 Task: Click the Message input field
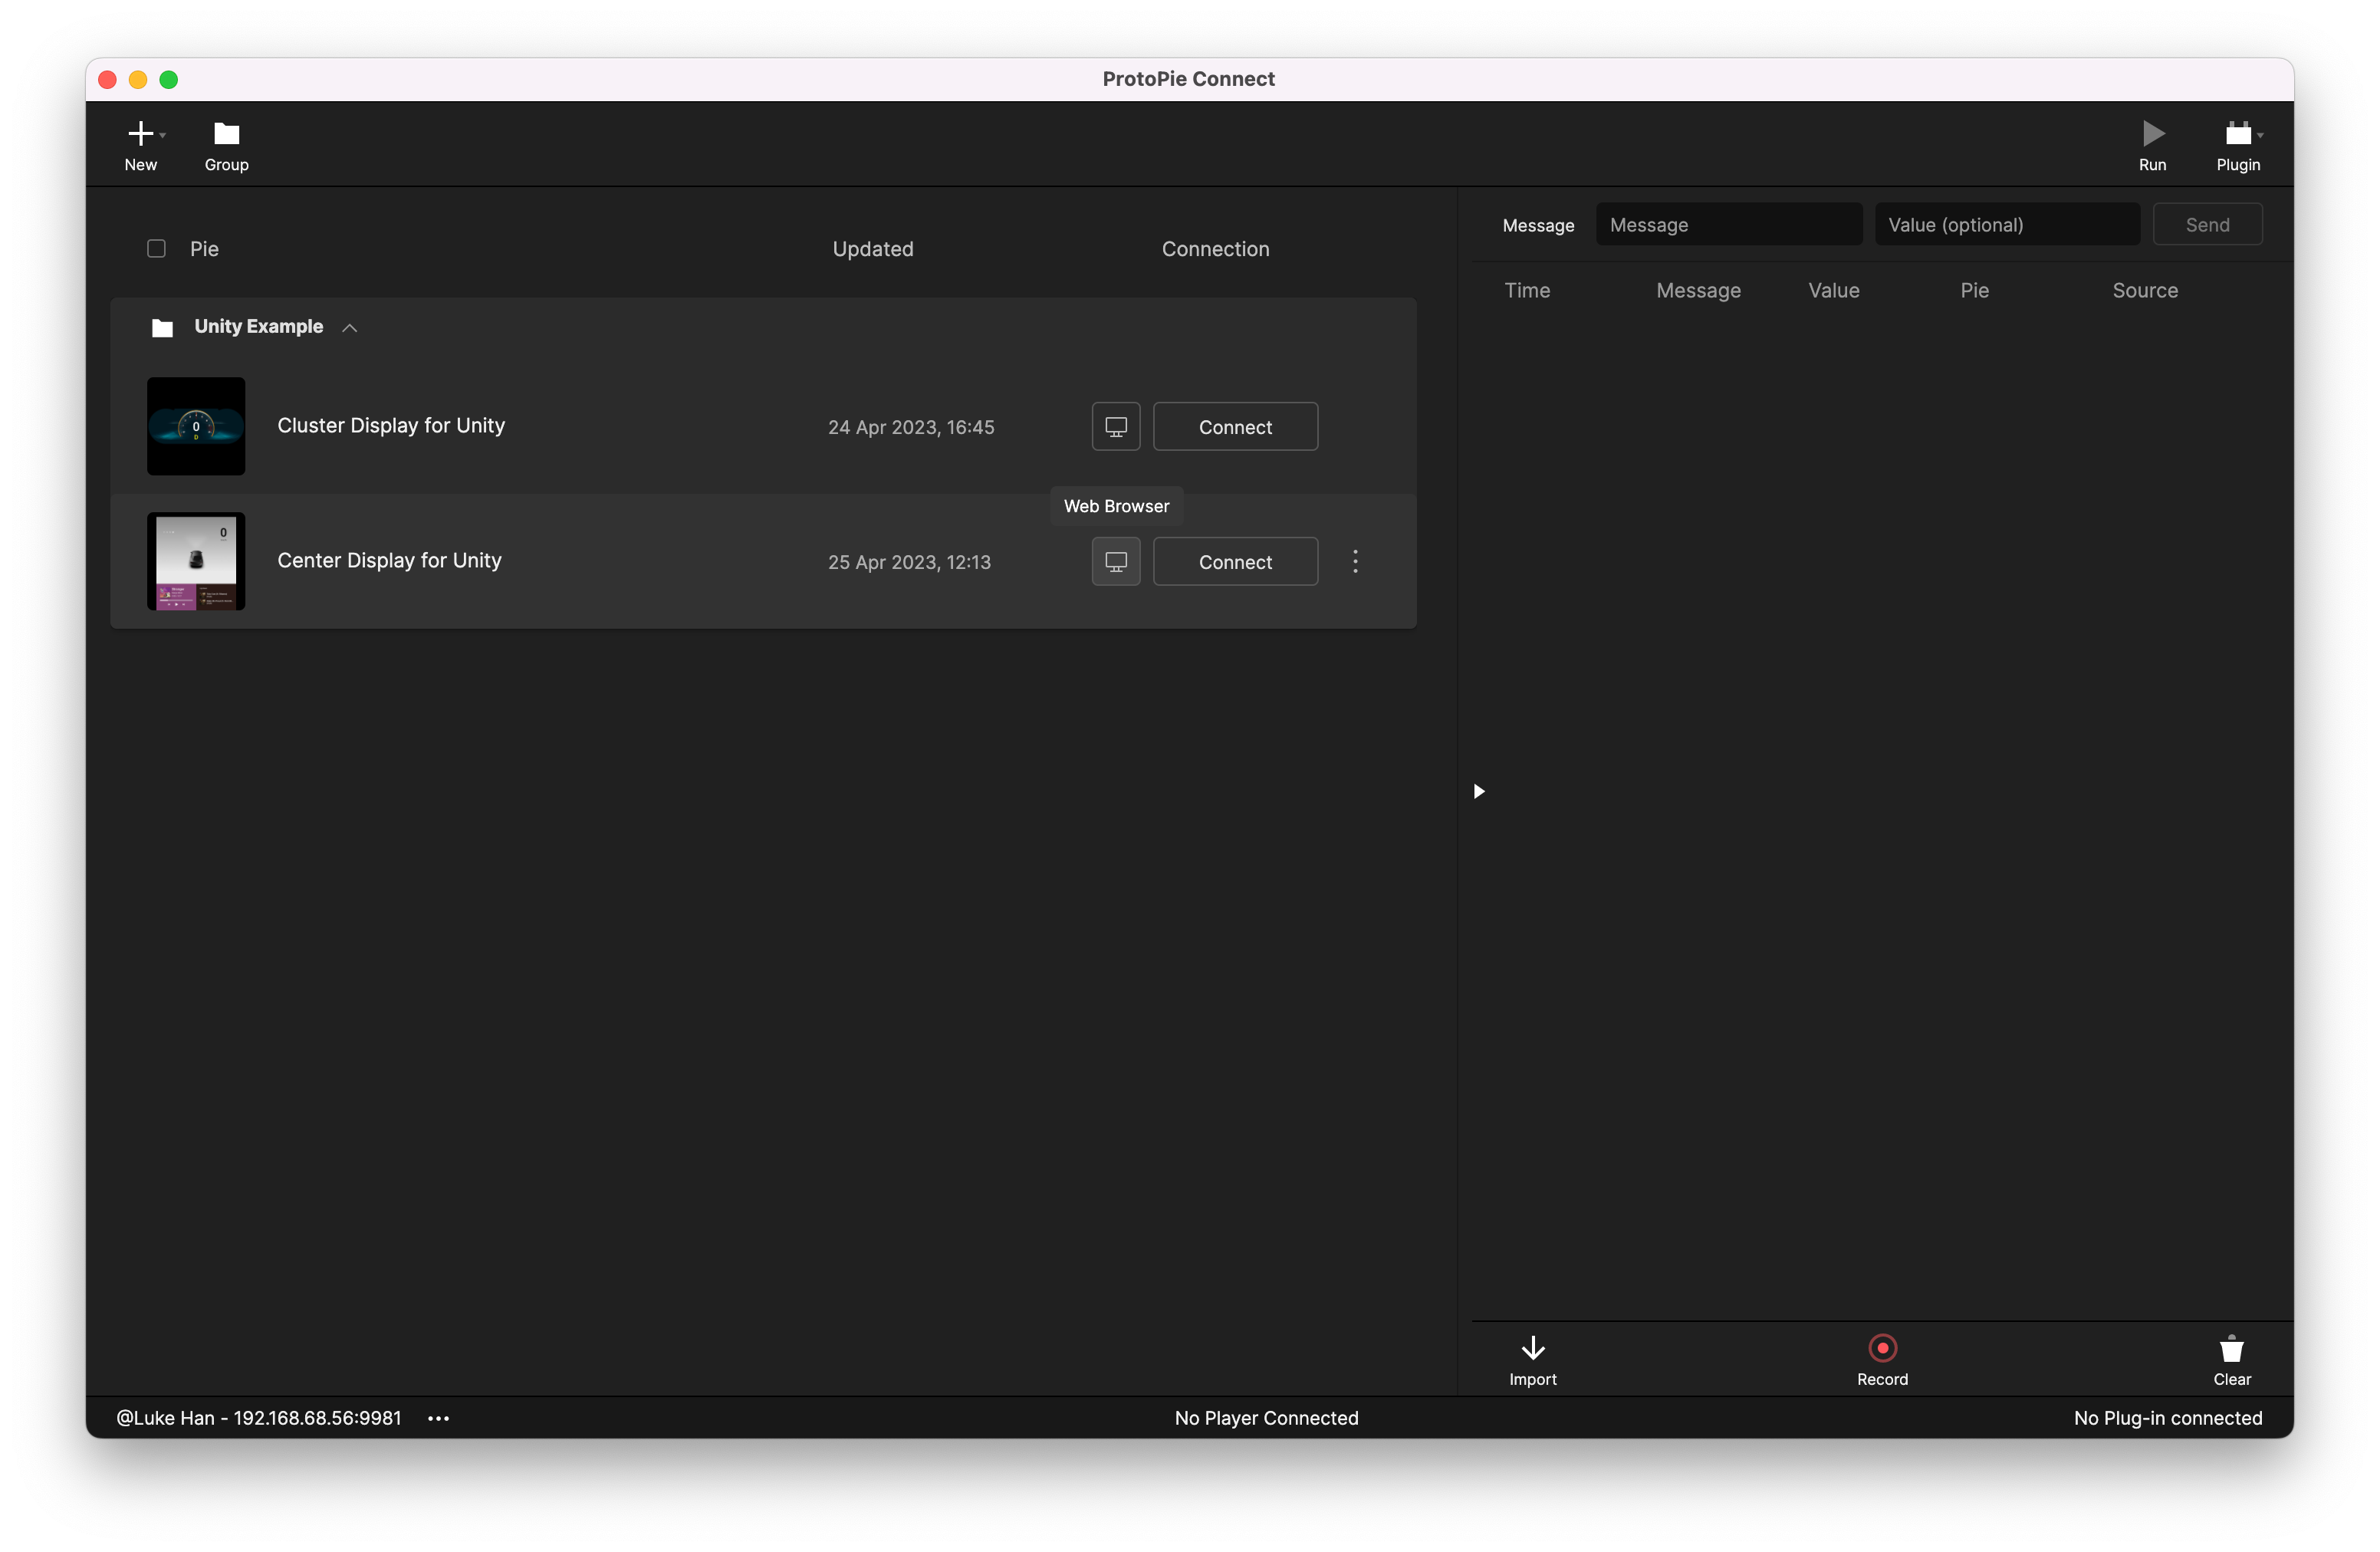click(1727, 224)
